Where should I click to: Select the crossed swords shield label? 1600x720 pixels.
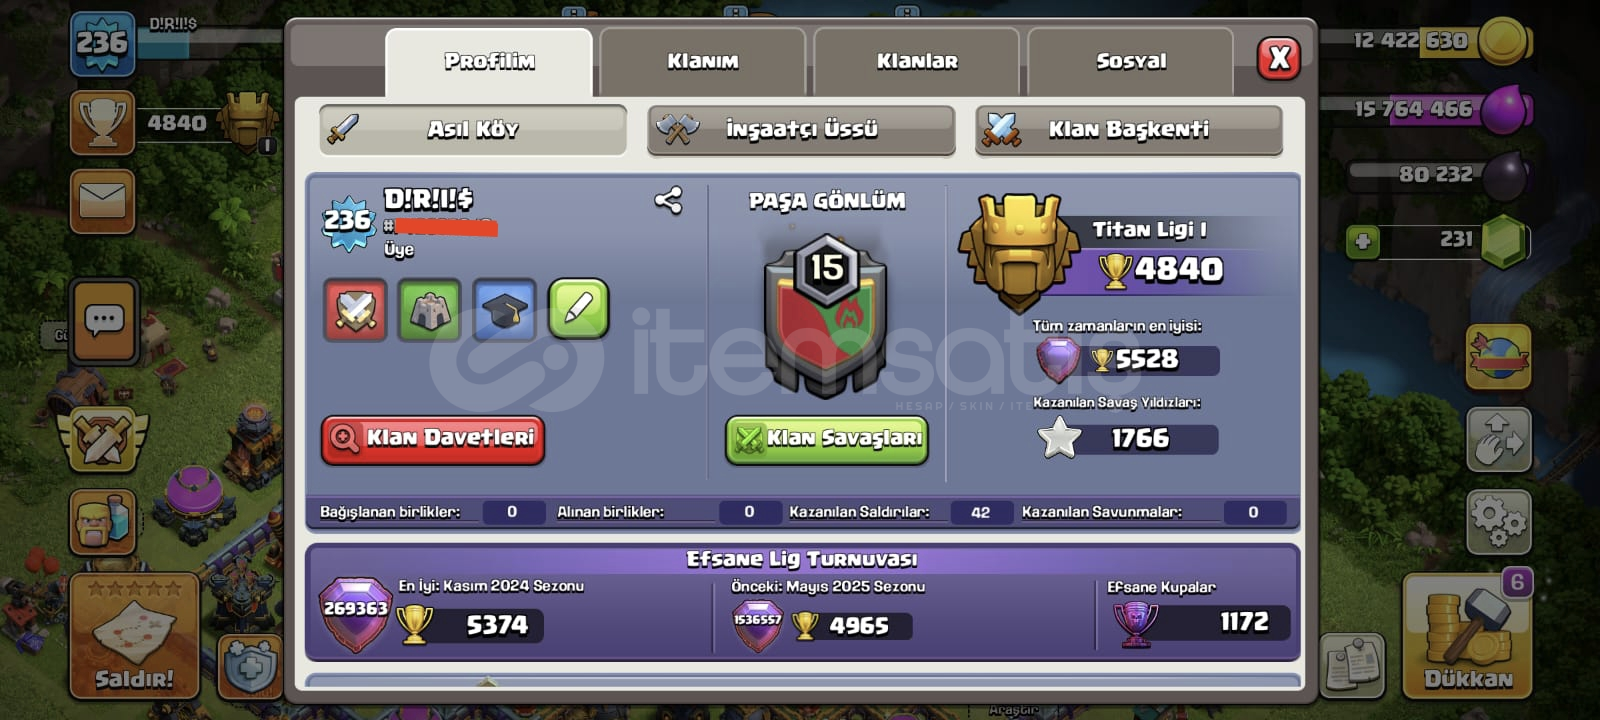[x=355, y=310]
